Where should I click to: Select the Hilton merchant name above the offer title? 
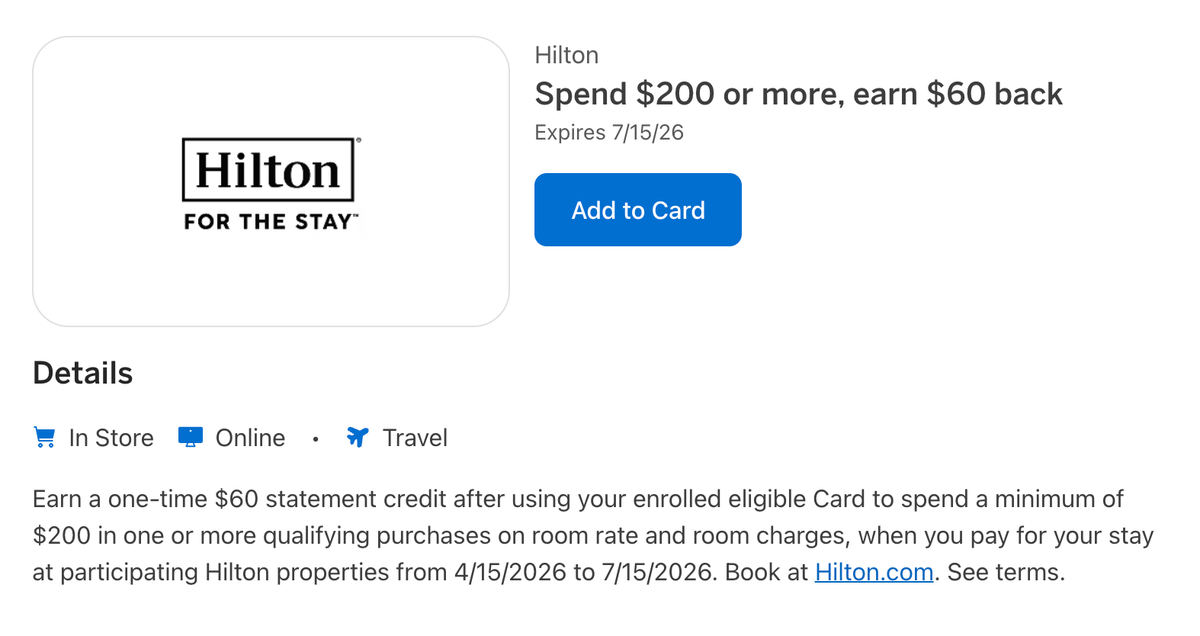(566, 55)
